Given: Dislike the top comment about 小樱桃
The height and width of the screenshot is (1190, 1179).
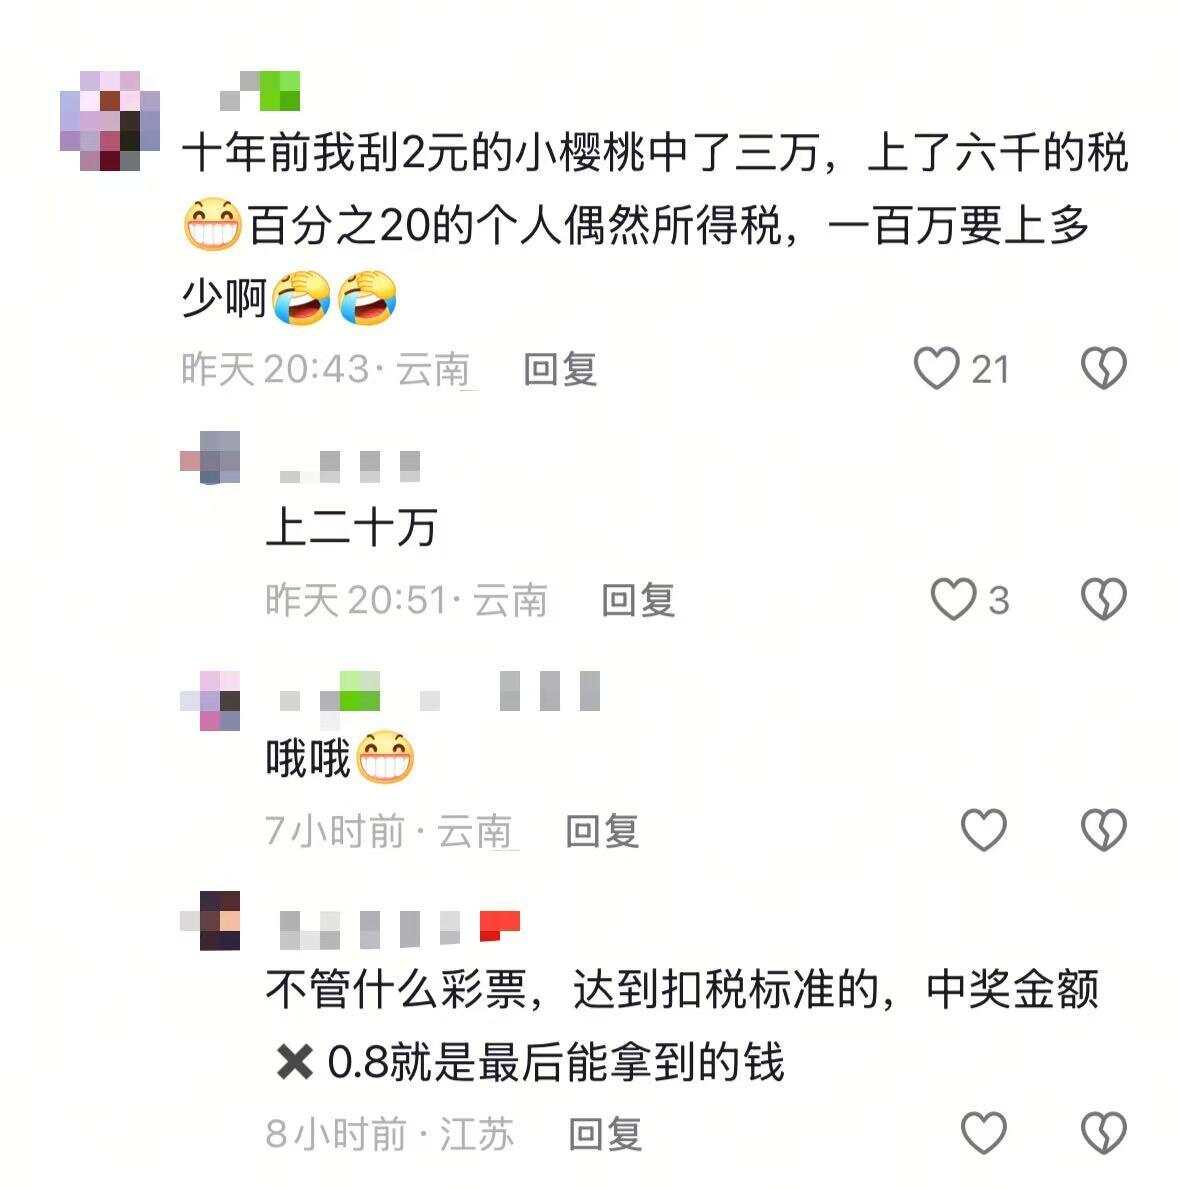Looking at the screenshot, I should click(x=1103, y=368).
